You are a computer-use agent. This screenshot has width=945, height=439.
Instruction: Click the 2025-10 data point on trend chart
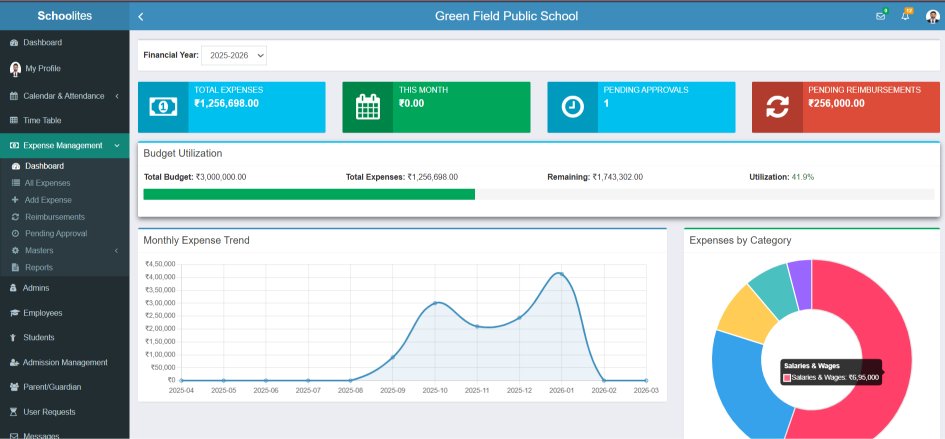pos(435,303)
